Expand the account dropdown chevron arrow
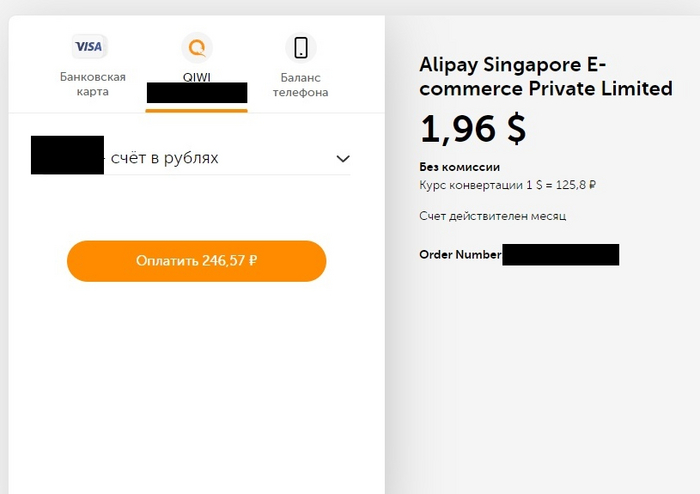The height and width of the screenshot is (494, 700). point(343,158)
